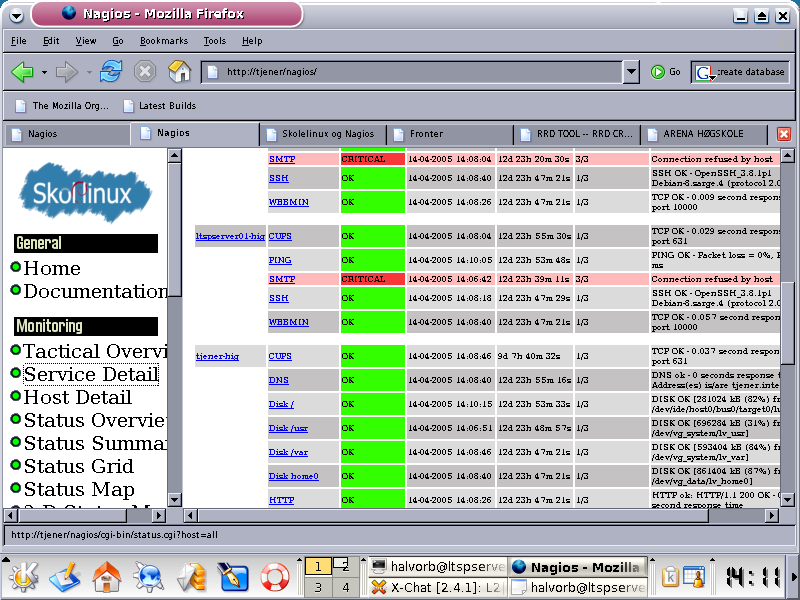Click the green Back arrow button
Screen dimensions: 800x600
[x=22, y=72]
